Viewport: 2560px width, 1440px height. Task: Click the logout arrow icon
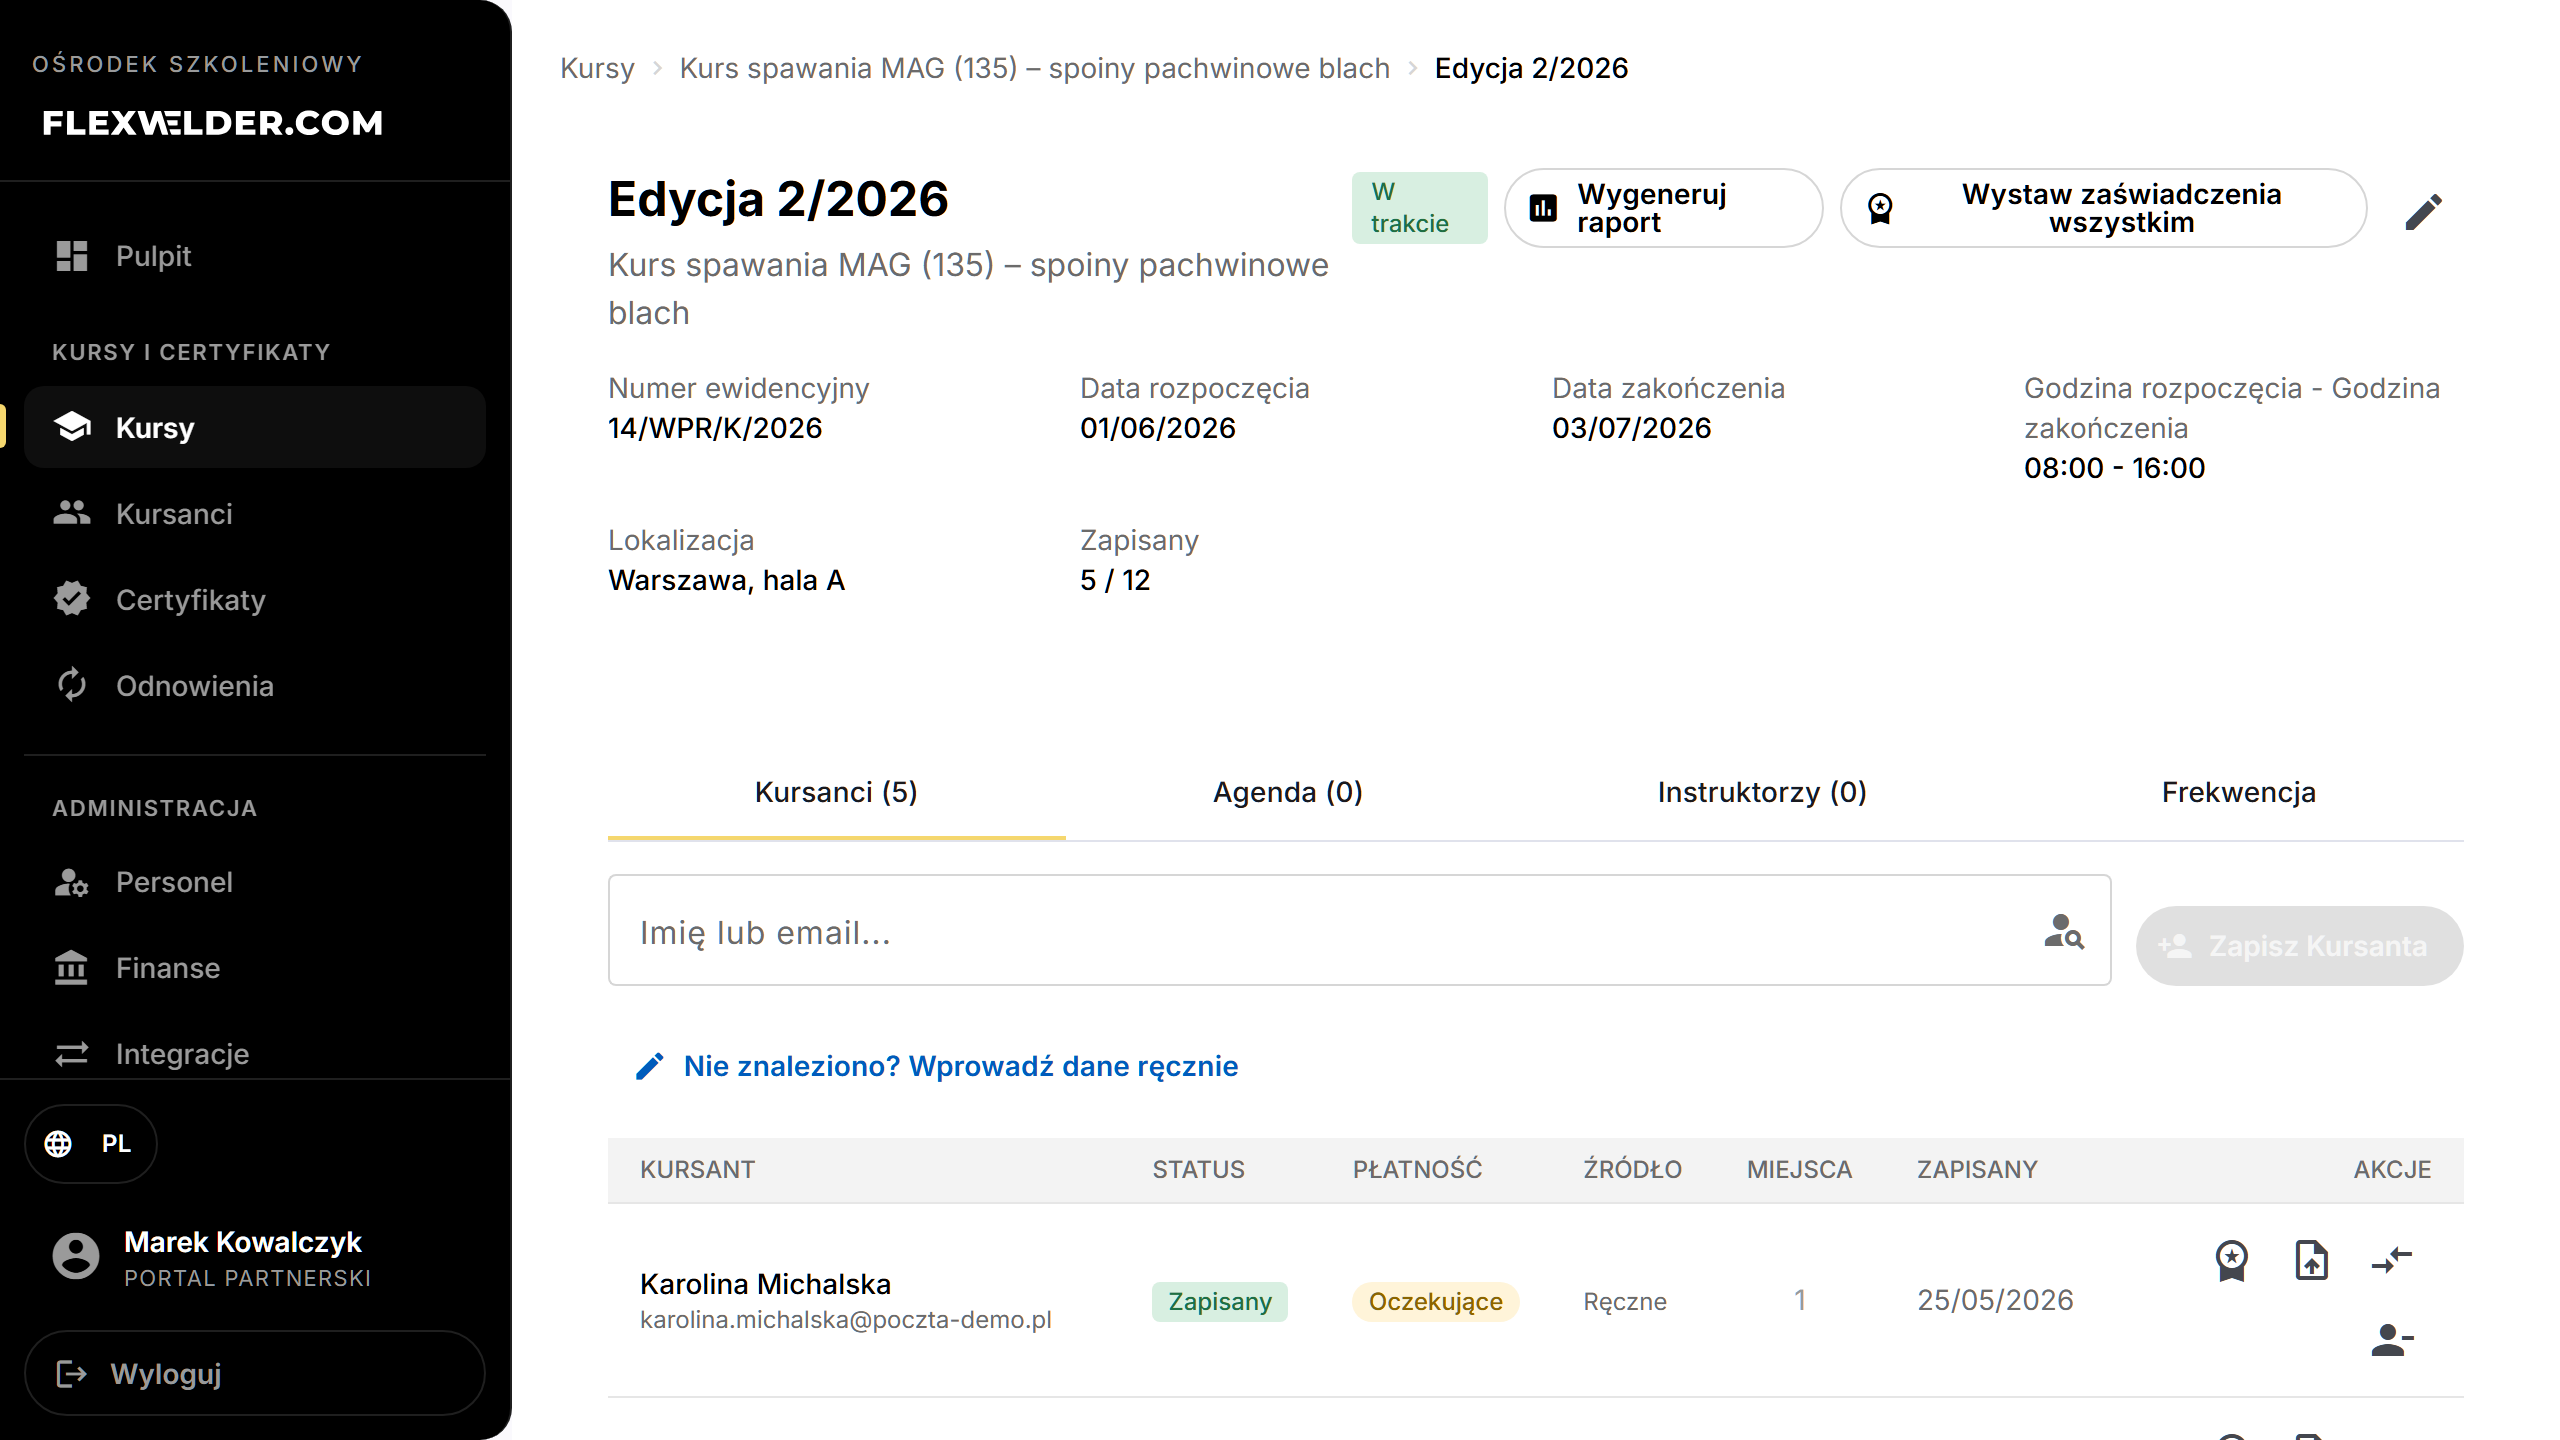click(72, 1374)
